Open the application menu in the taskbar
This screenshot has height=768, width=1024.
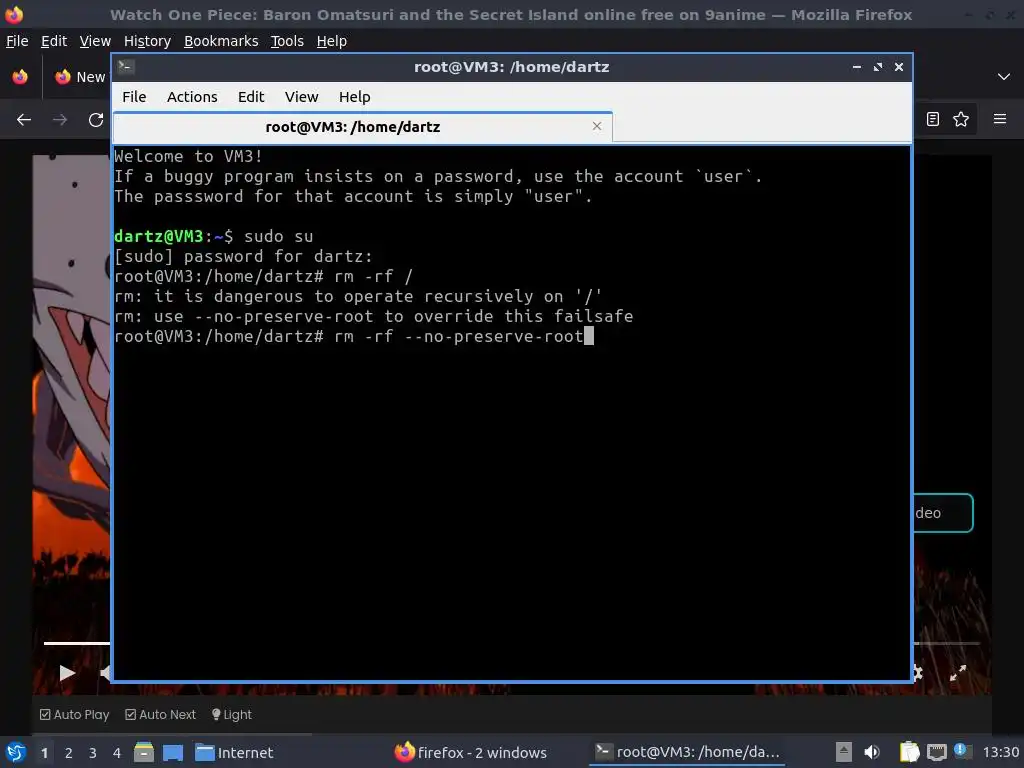click(16, 752)
